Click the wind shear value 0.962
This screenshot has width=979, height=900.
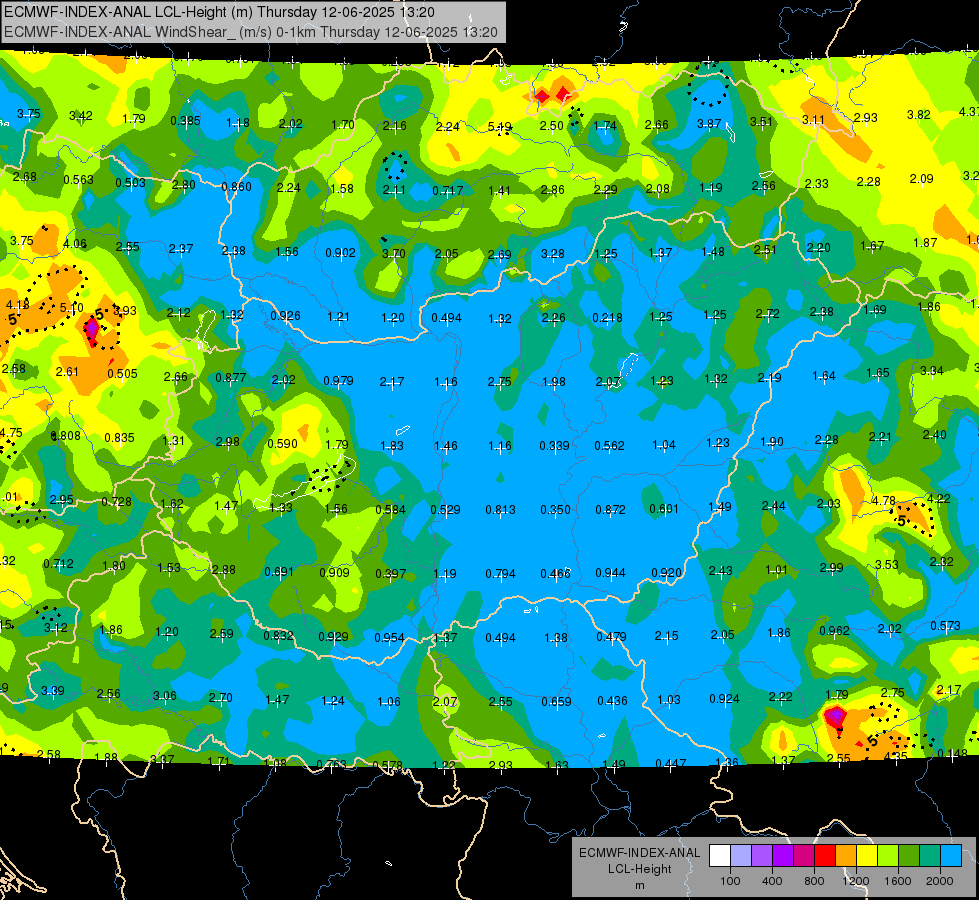(x=835, y=630)
